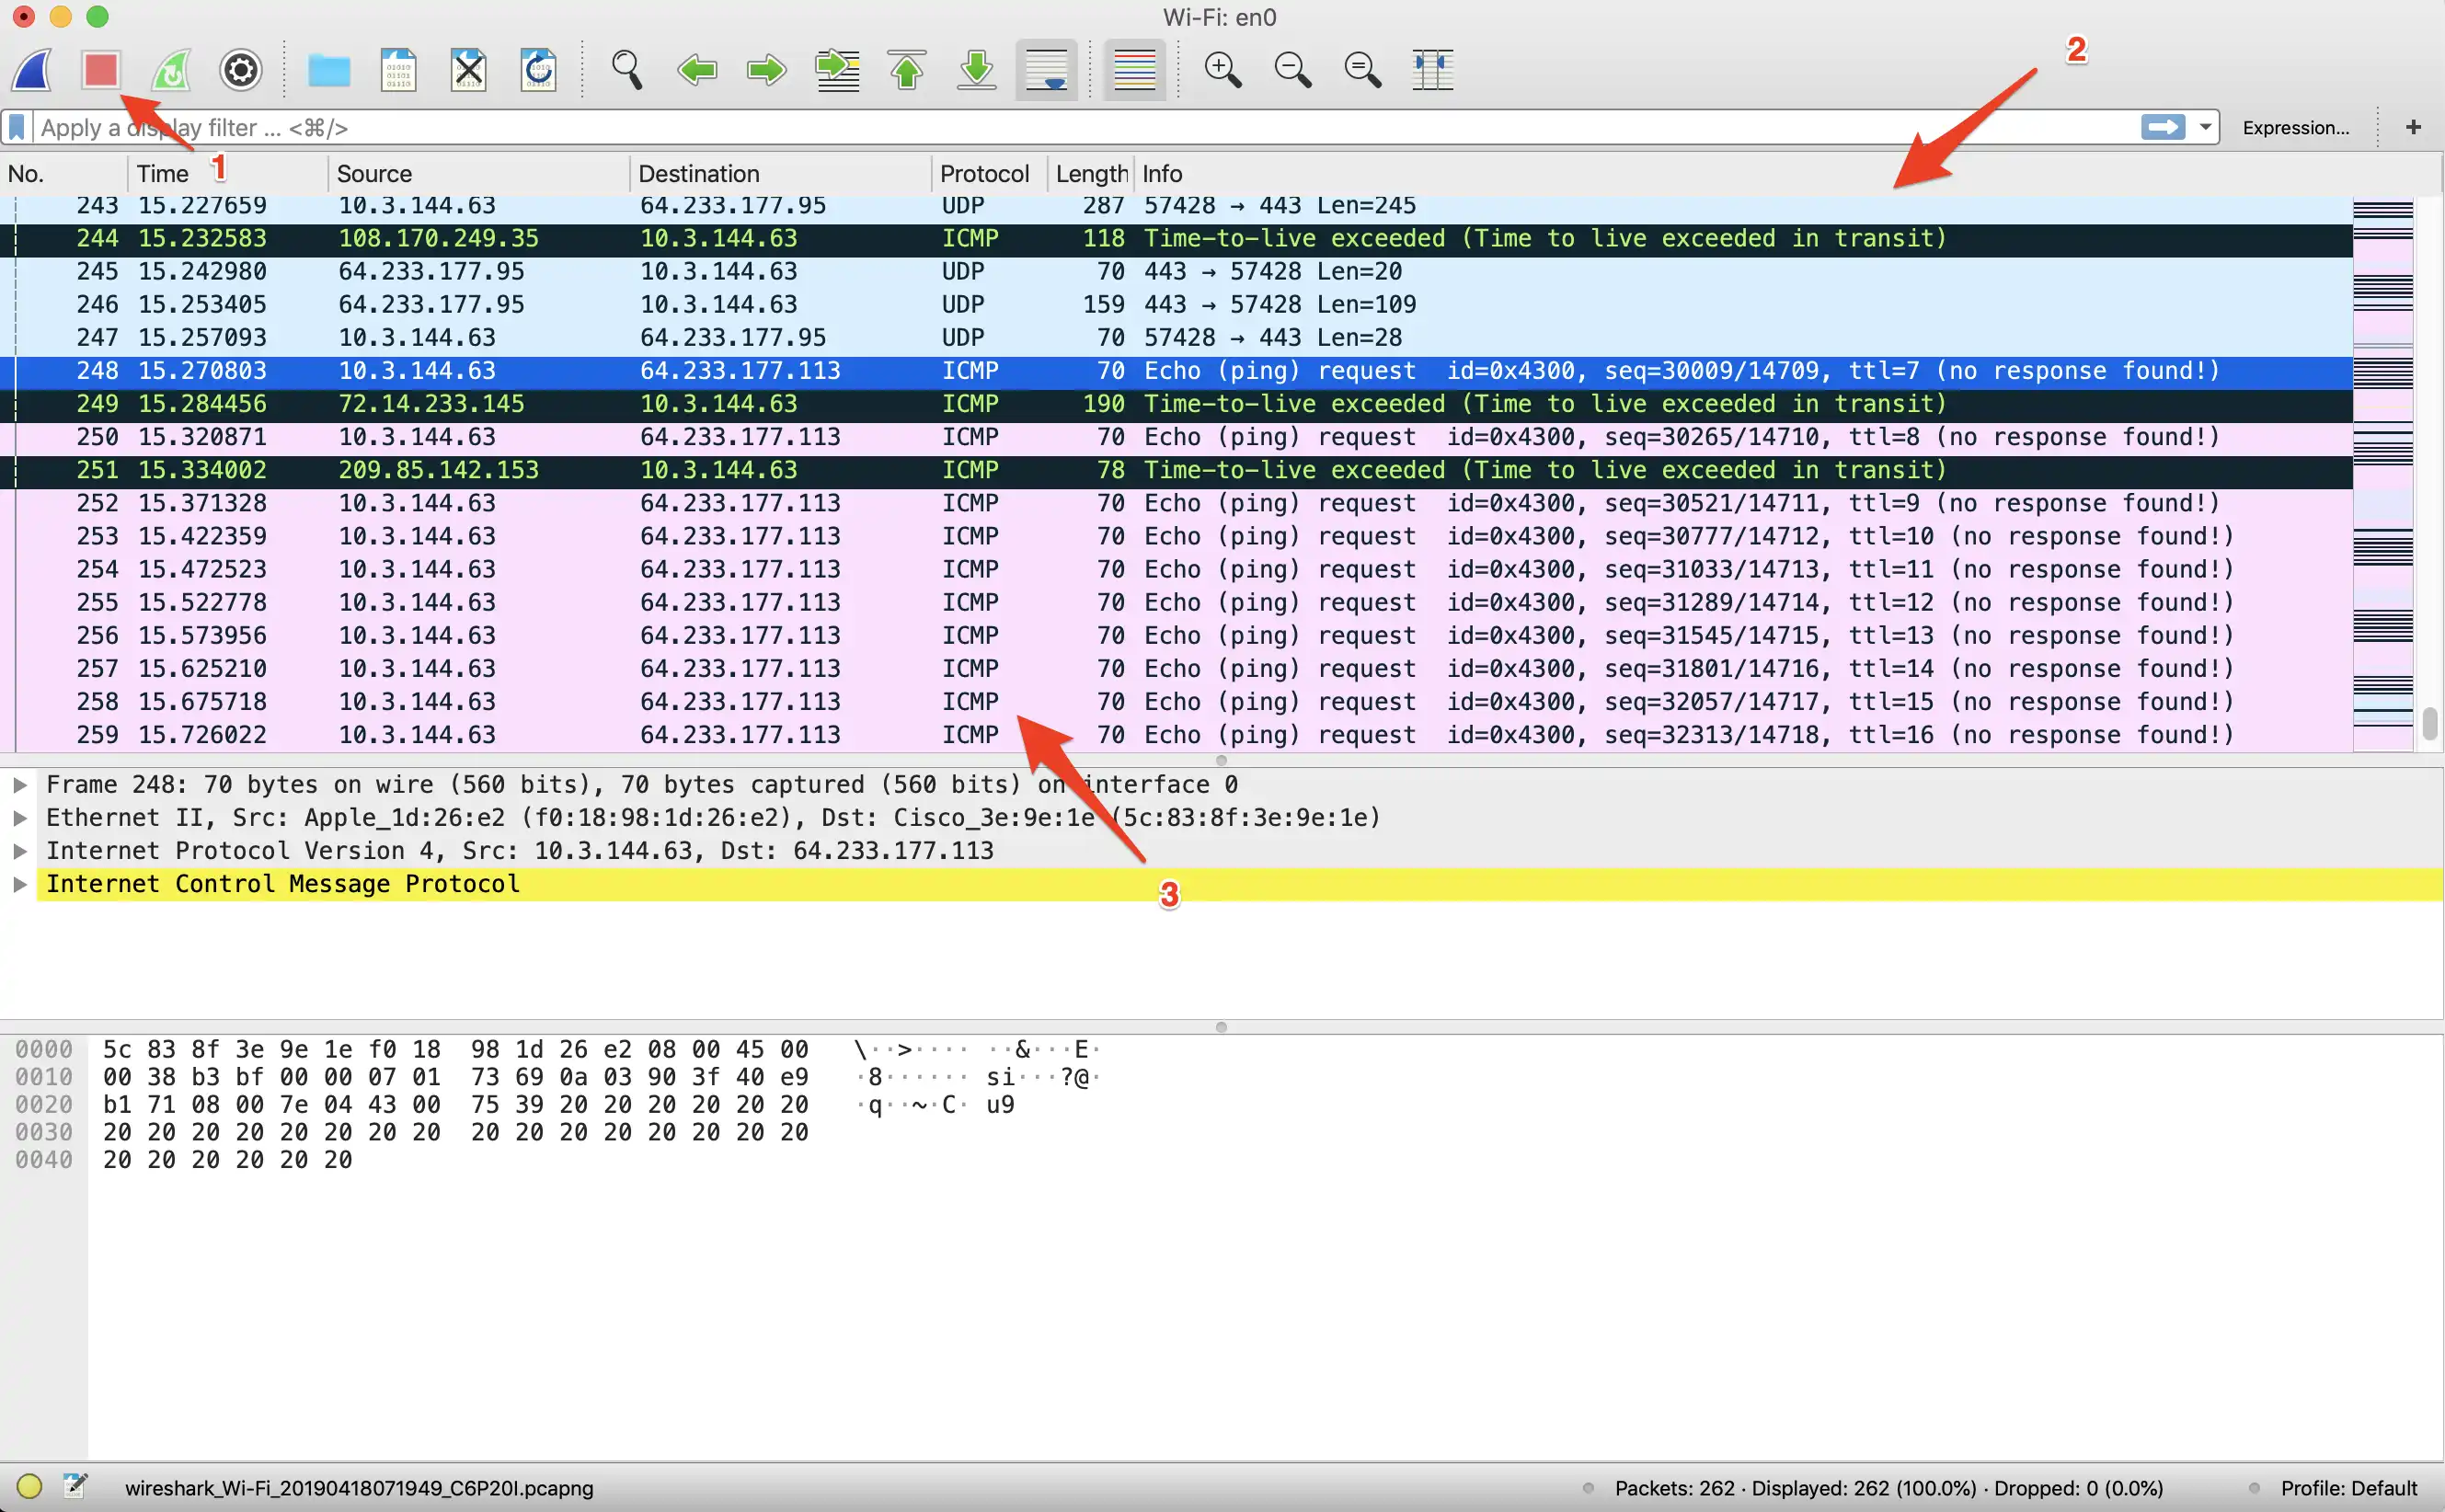Jump to the first packet
The width and height of the screenshot is (2445, 1512).
(907, 70)
